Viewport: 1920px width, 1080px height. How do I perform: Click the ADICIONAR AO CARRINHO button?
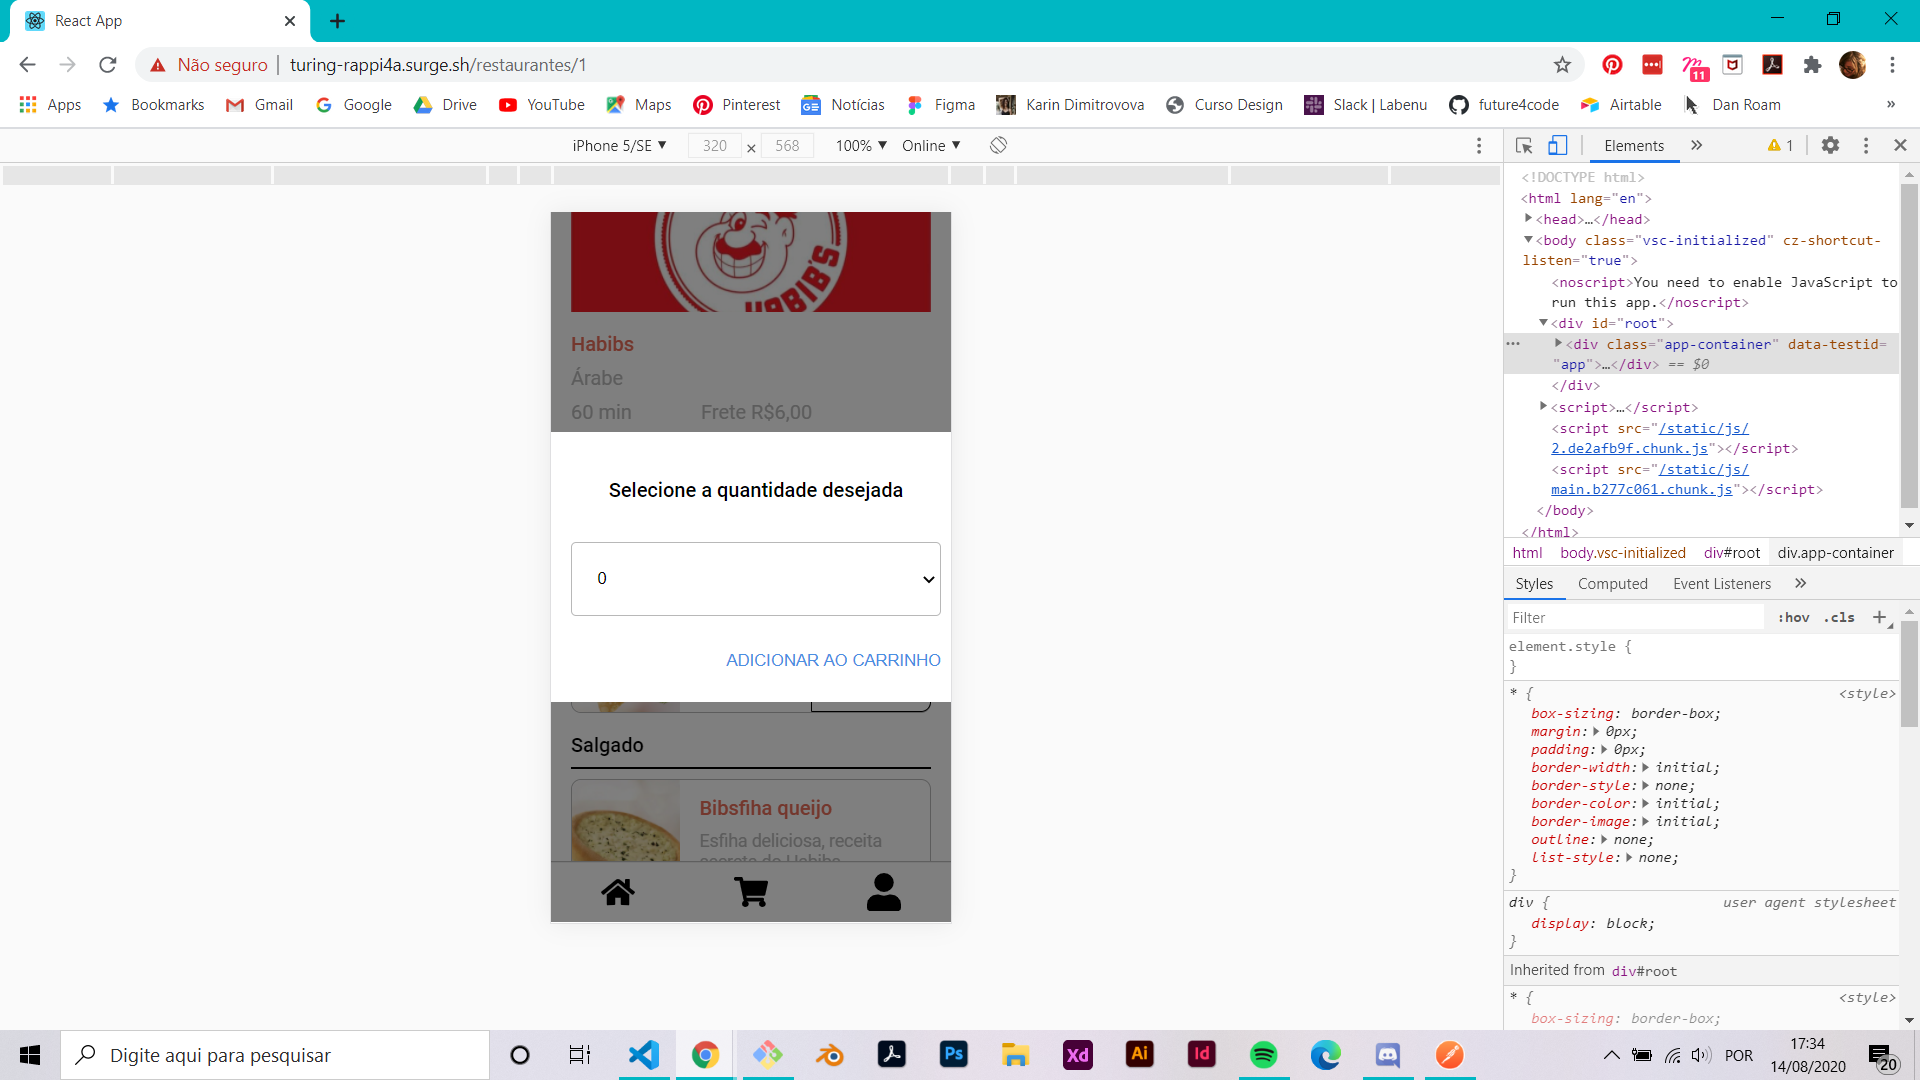tap(833, 660)
